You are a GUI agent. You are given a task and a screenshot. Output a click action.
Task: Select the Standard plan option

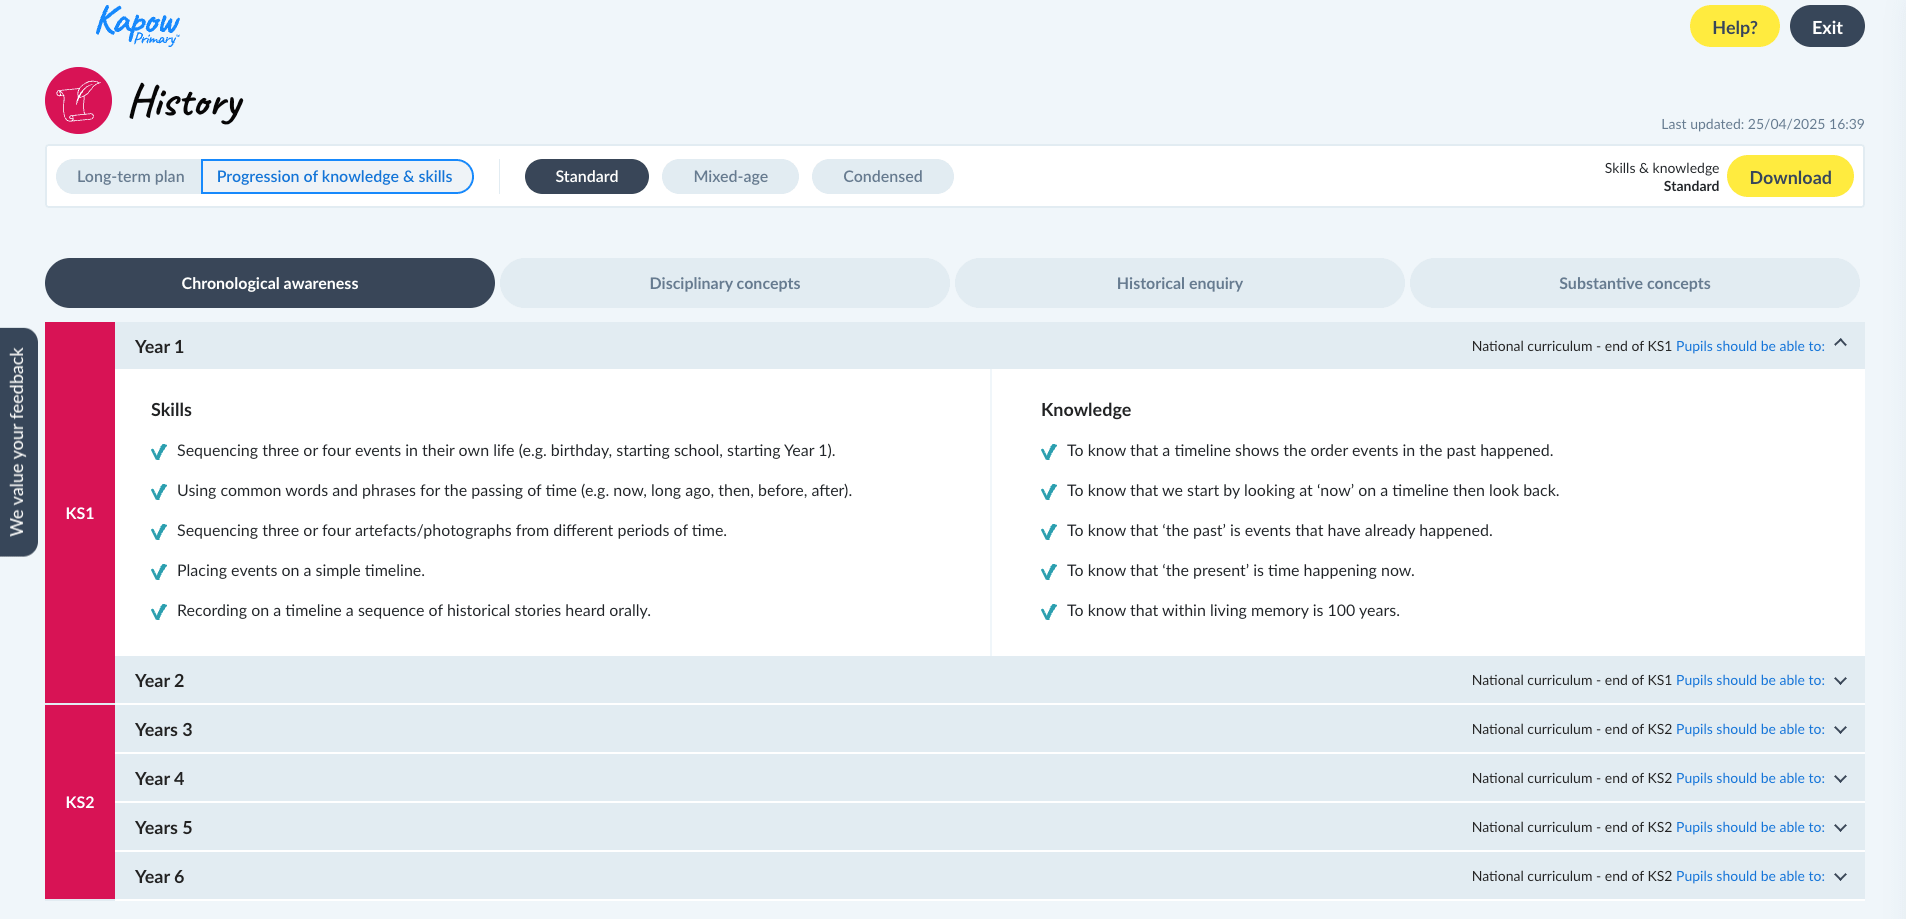[586, 177]
